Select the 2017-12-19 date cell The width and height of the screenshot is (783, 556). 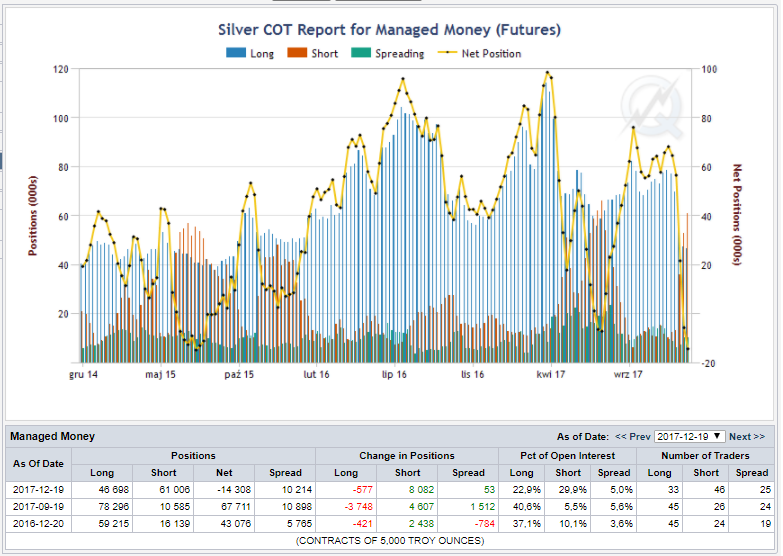coord(38,490)
